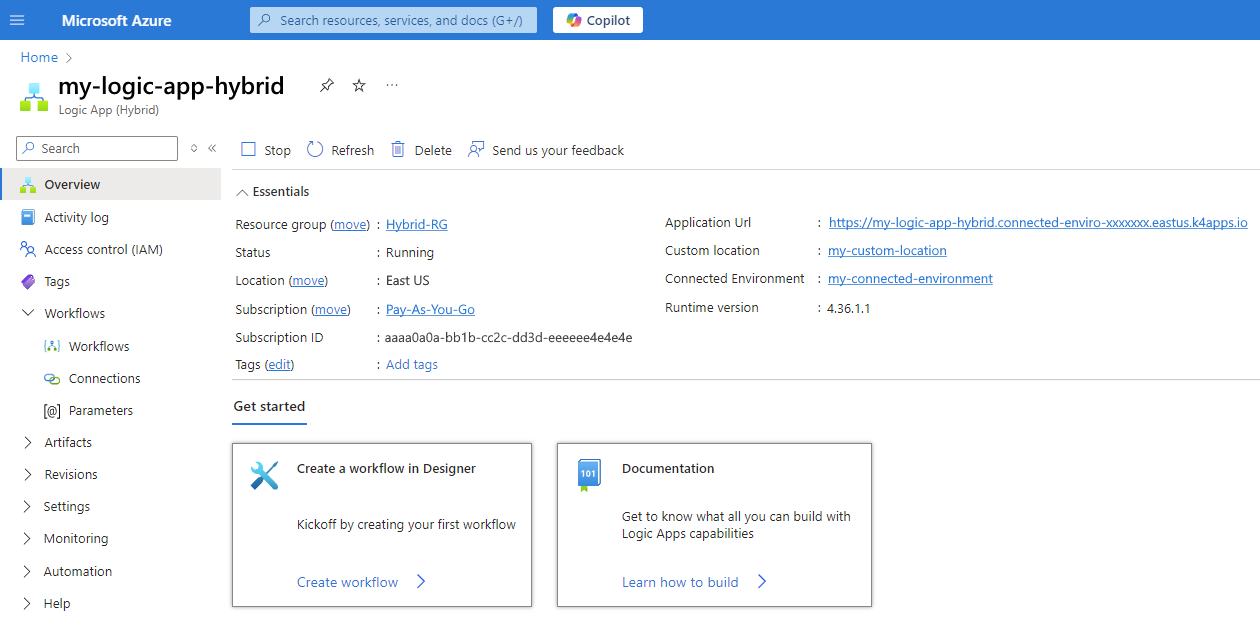This screenshot has height=620, width=1260.
Task: Add the logic app to favorites
Action: (358, 85)
